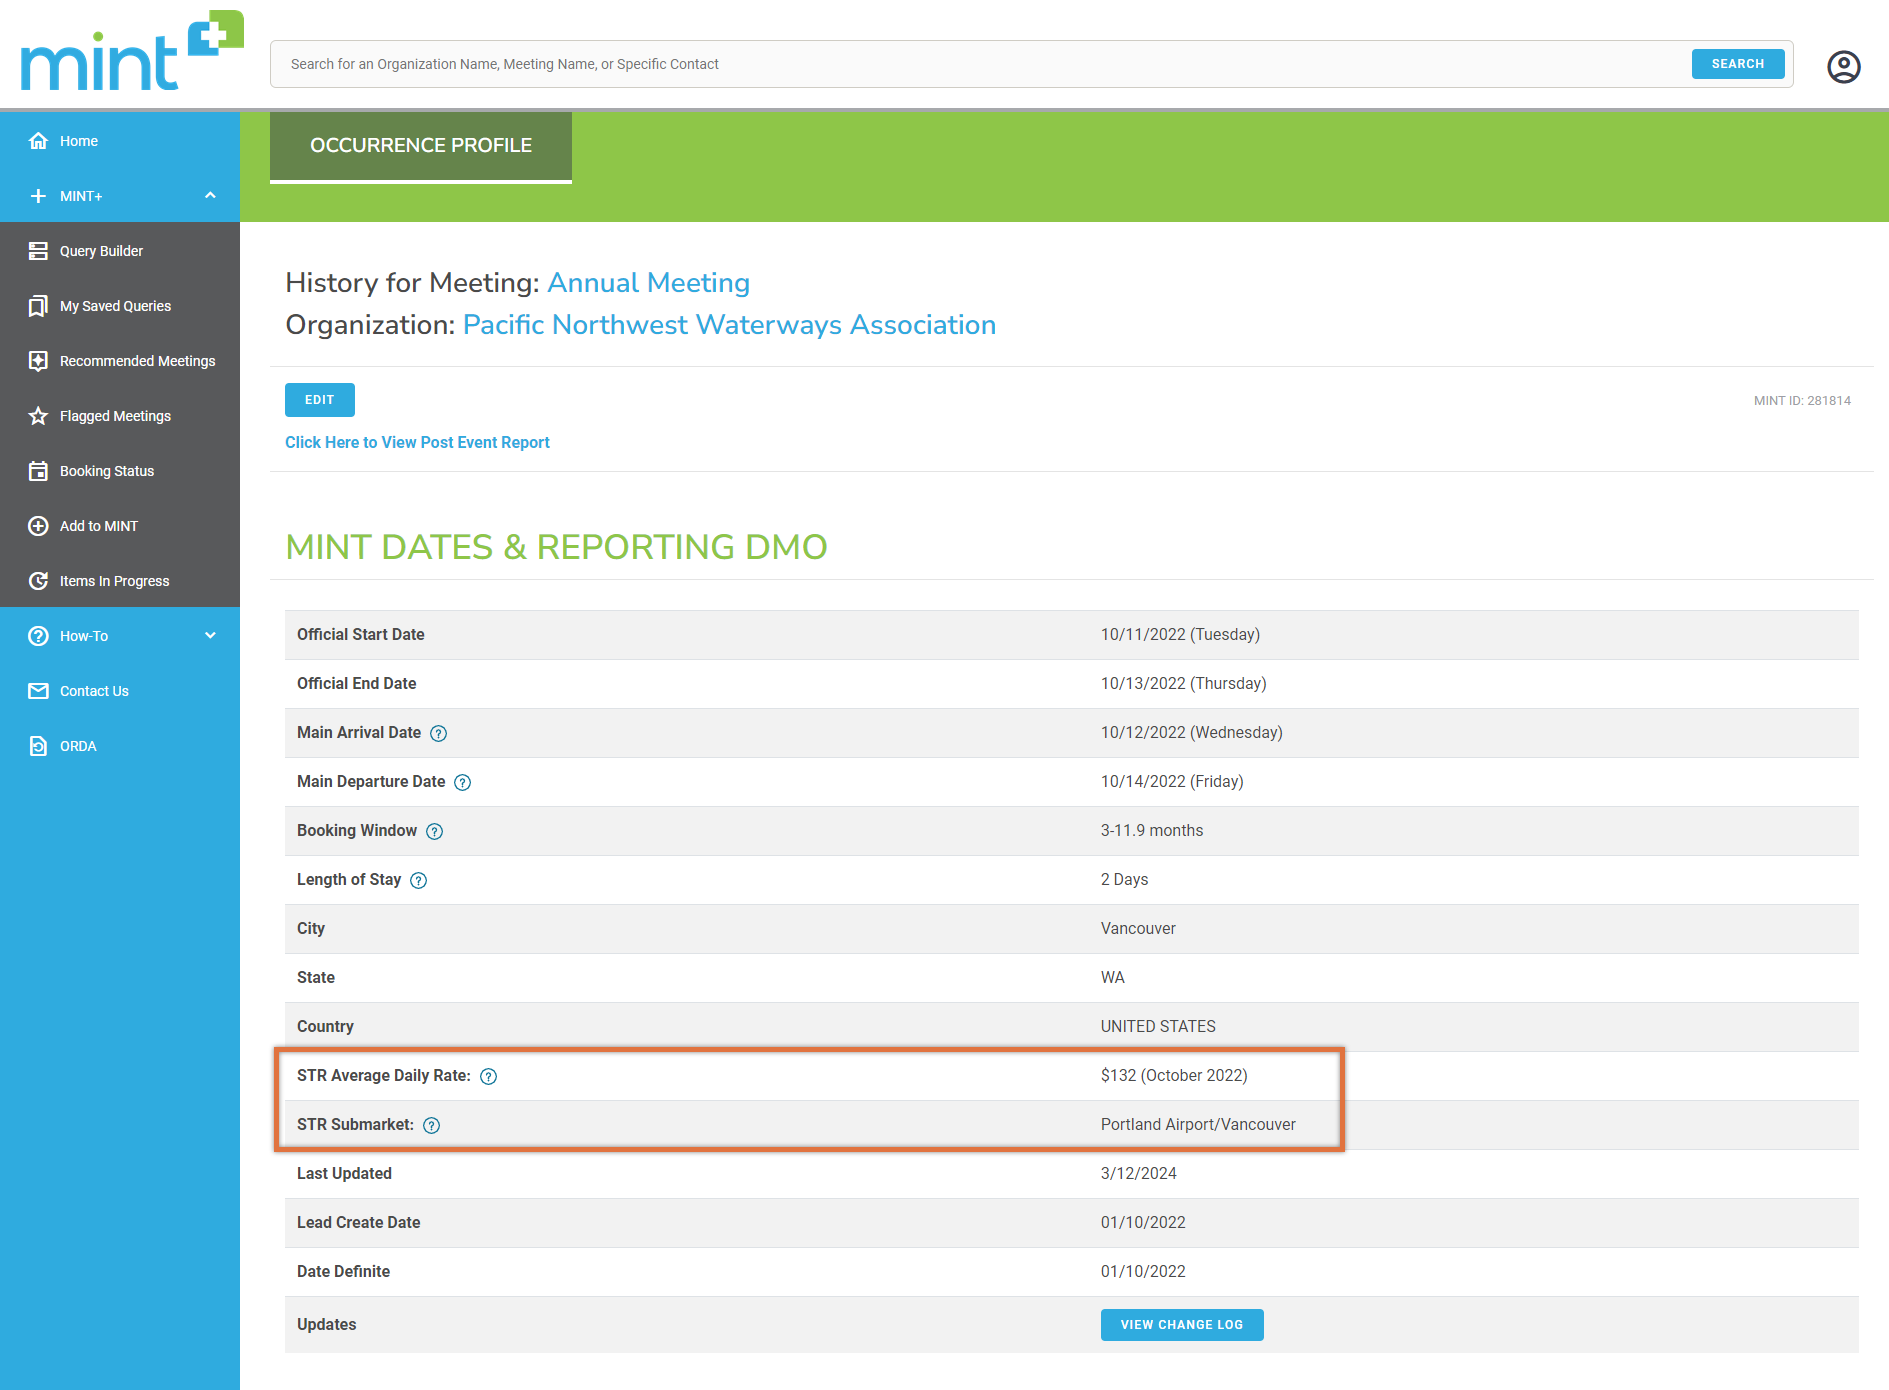Click the 10/12/2022 (Wednesday) arrival value
The height and width of the screenshot is (1390, 1889).
(1191, 733)
